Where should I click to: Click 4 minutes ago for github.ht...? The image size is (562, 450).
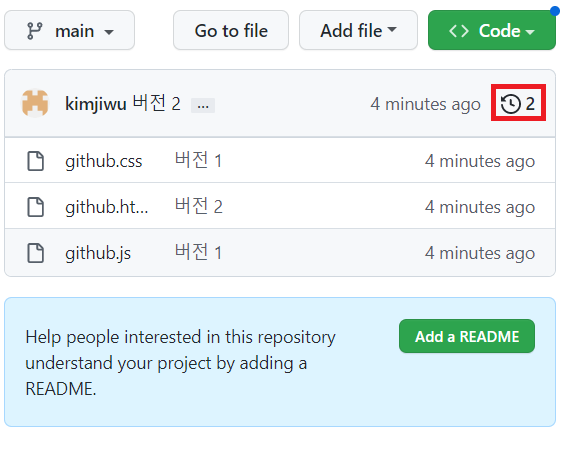tap(480, 207)
